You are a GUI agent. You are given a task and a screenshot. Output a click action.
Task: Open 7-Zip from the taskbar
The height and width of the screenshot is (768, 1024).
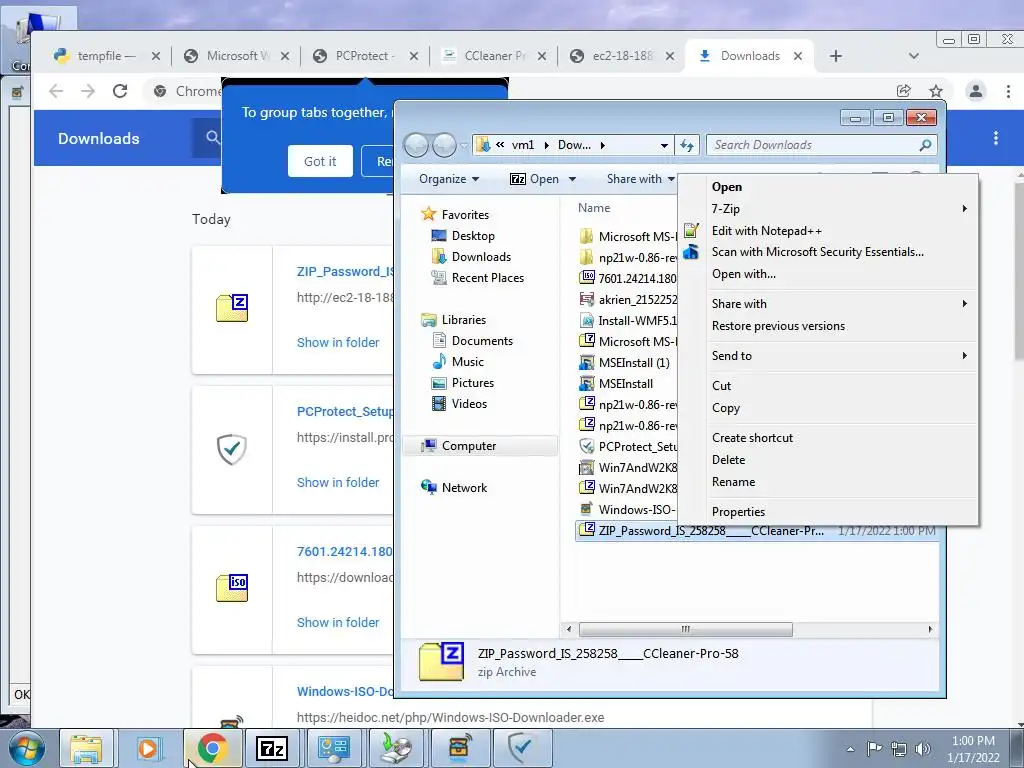(272, 748)
